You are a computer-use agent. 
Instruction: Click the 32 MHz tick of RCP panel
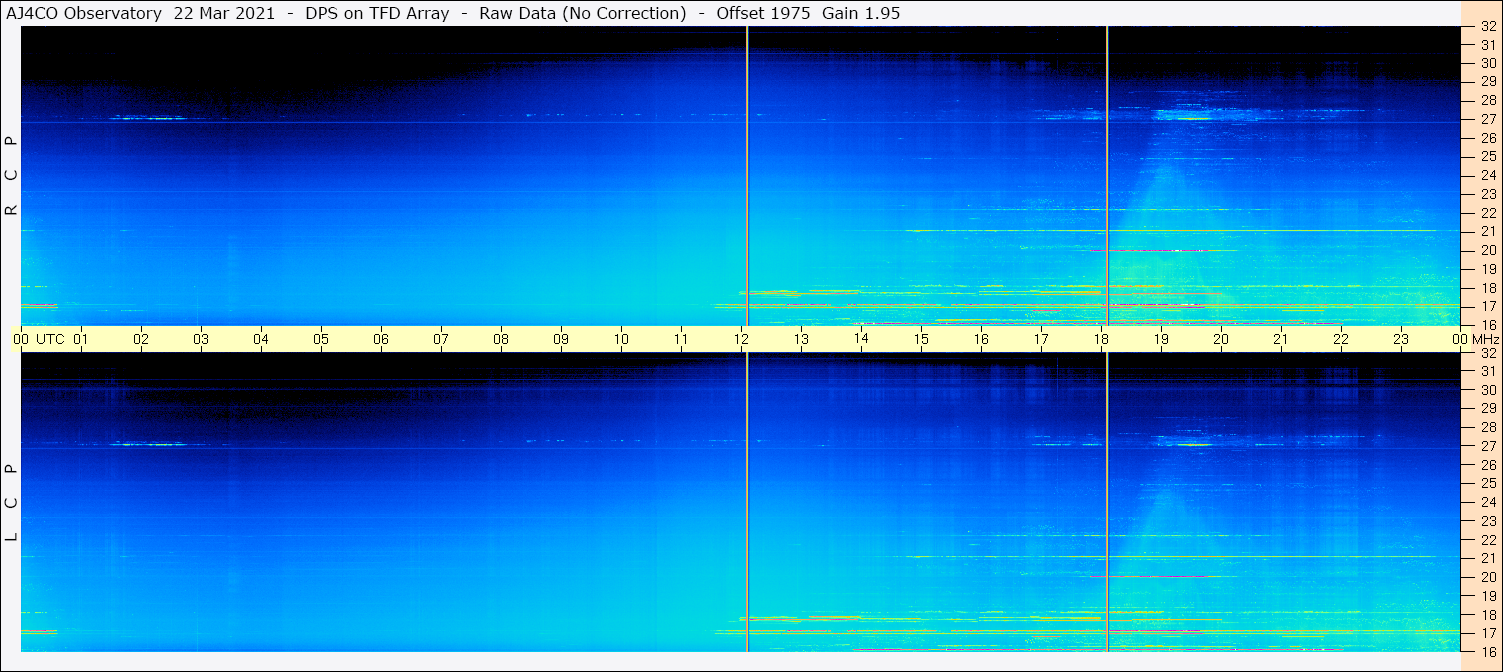coord(1487,26)
